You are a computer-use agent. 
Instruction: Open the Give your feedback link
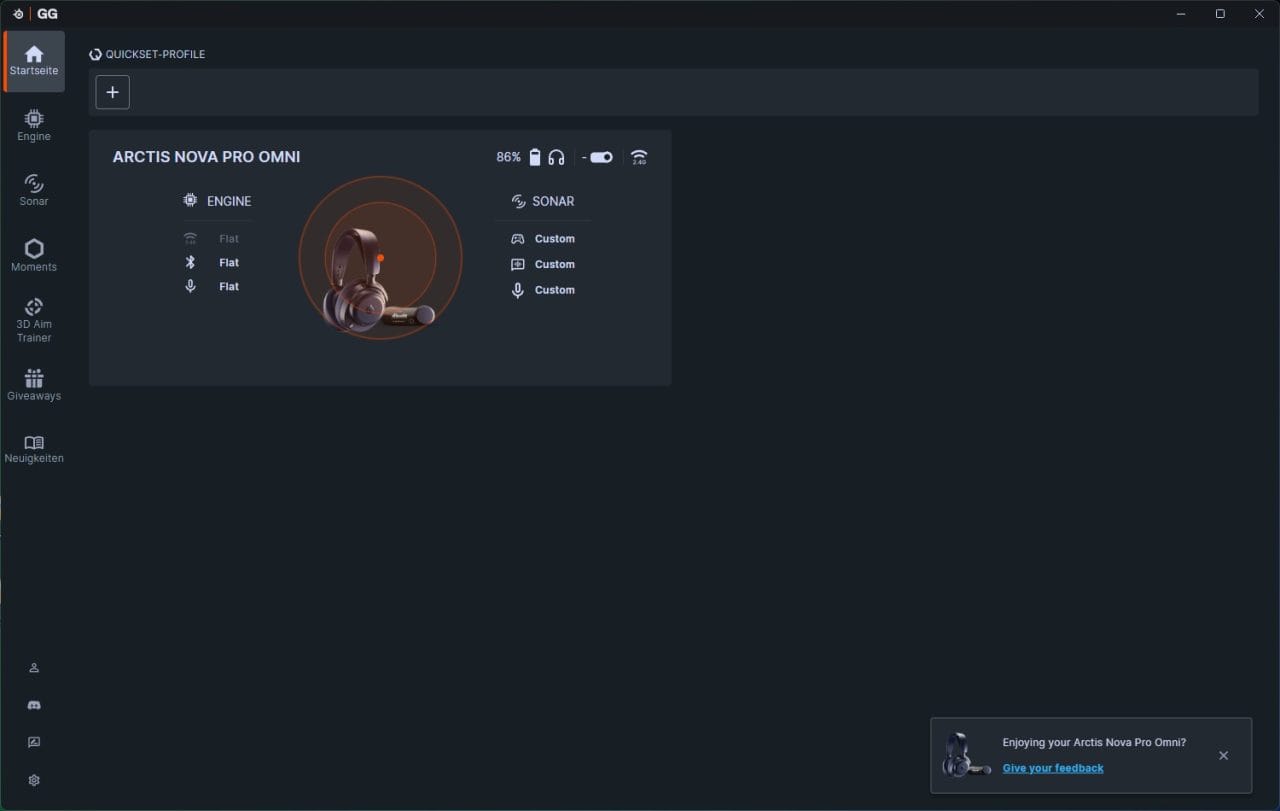point(1053,768)
